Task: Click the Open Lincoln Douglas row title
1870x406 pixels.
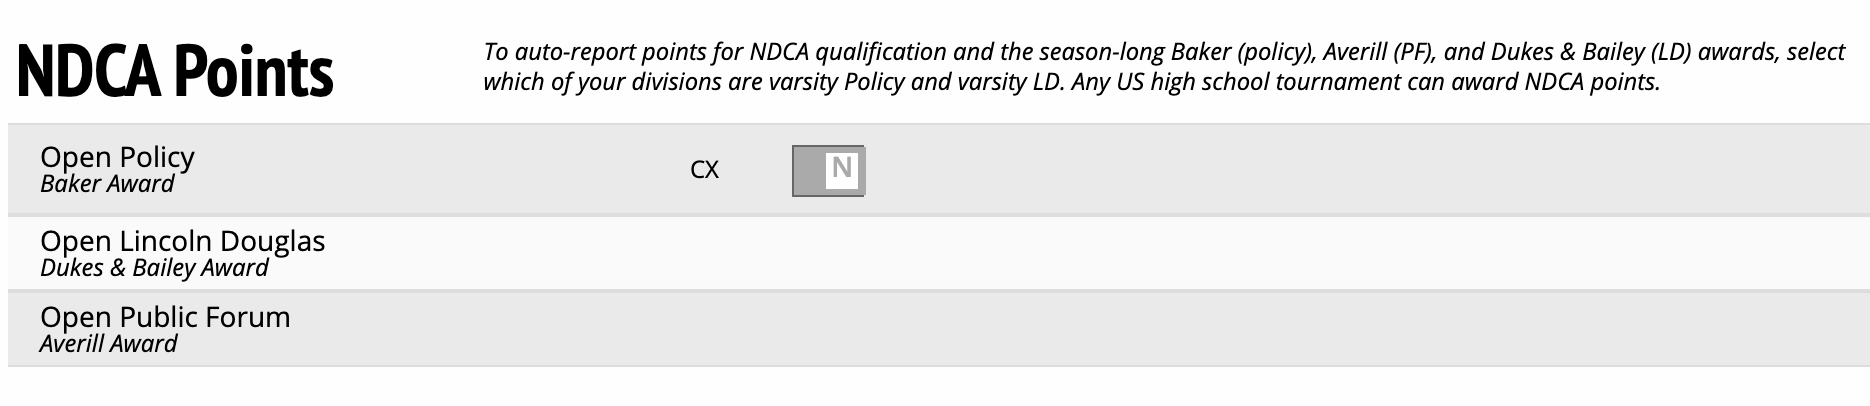Action: [x=182, y=241]
